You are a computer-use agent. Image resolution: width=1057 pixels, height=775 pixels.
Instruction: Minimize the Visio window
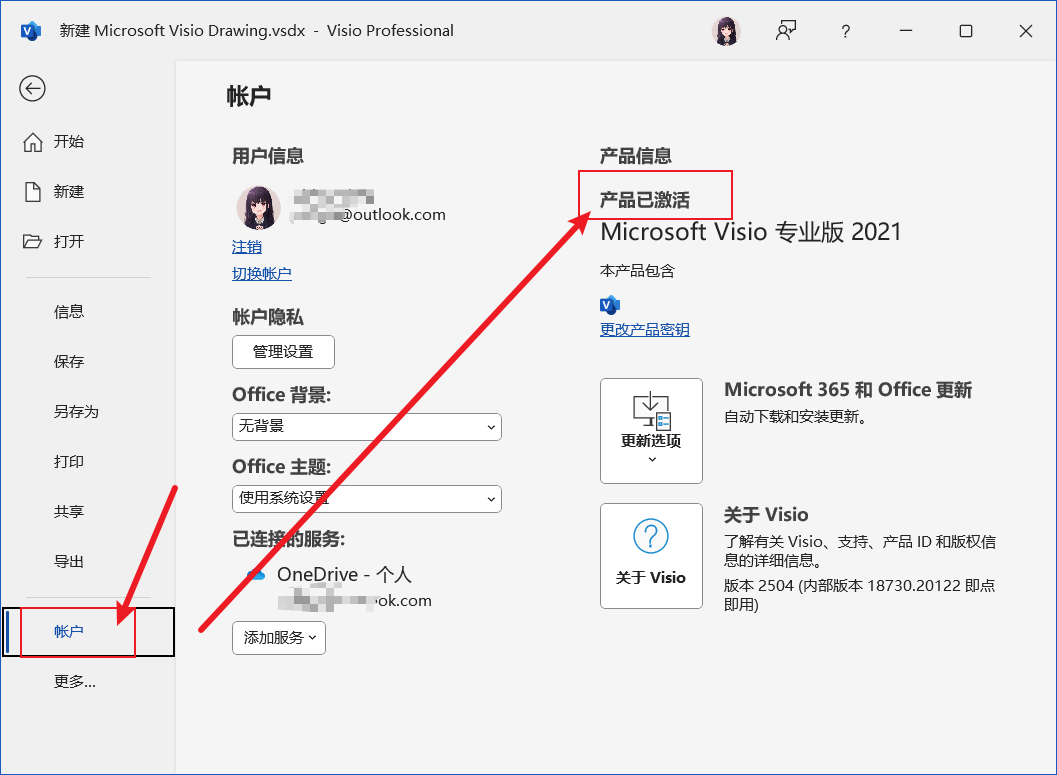(906, 31)
